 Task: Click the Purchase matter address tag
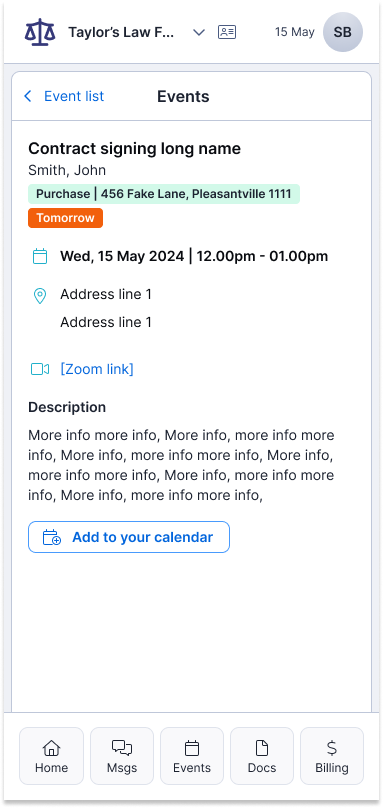tap(164, 194)
